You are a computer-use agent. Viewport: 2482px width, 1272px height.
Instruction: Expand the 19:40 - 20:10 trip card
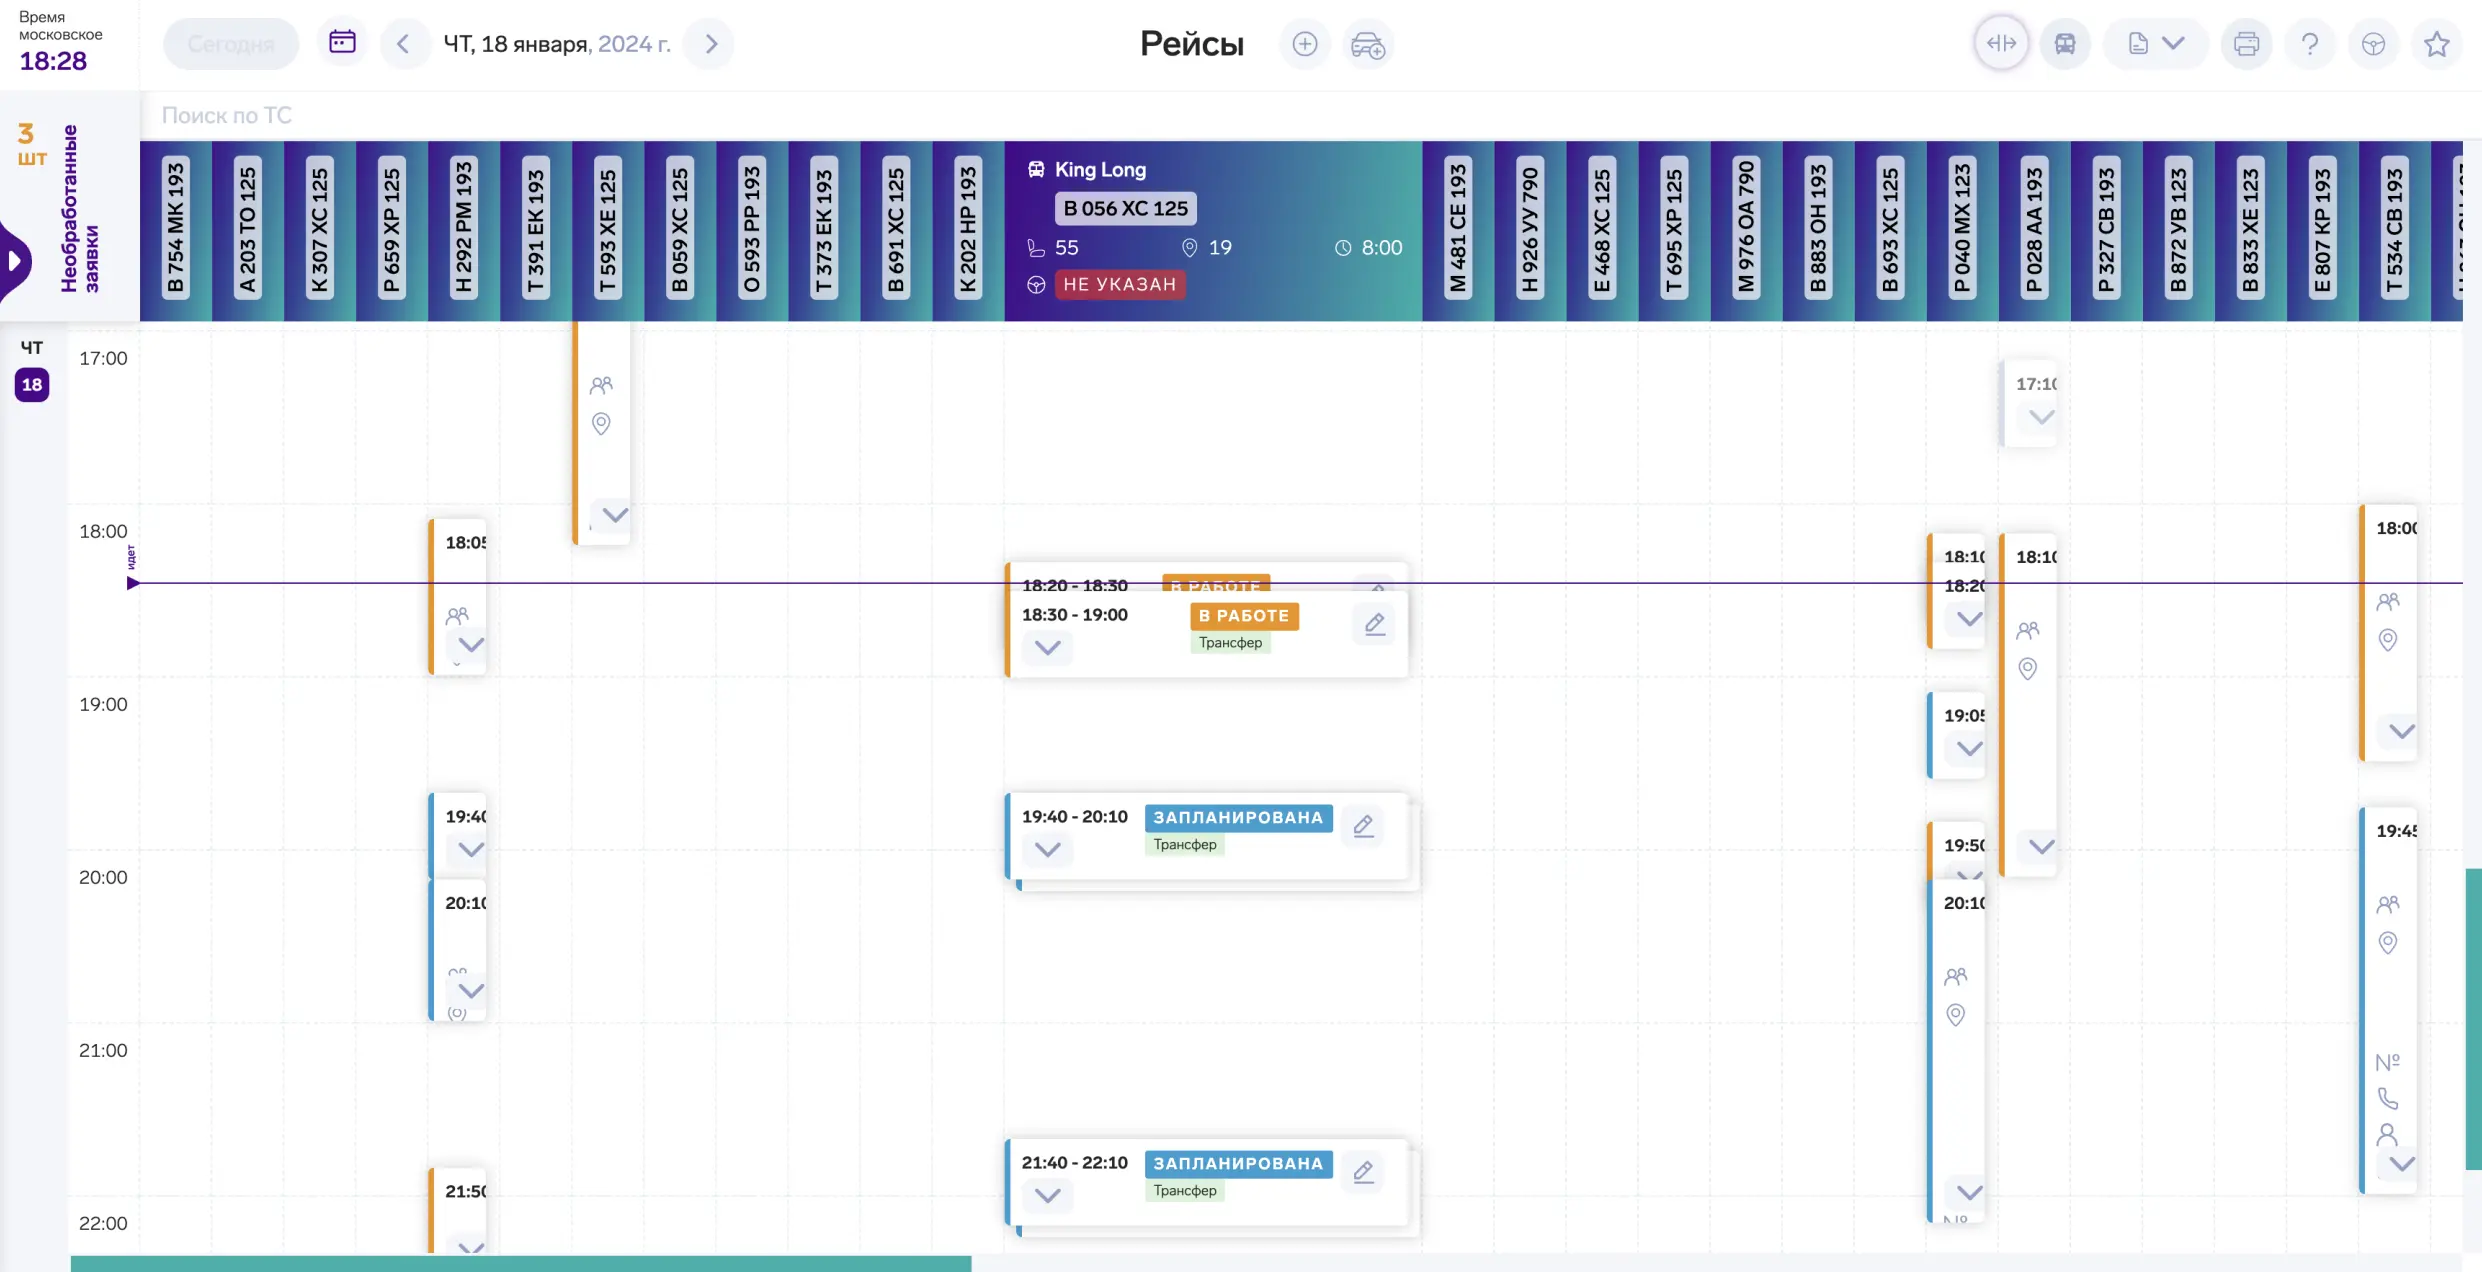pyautogui.click(x=1047, y=849)
